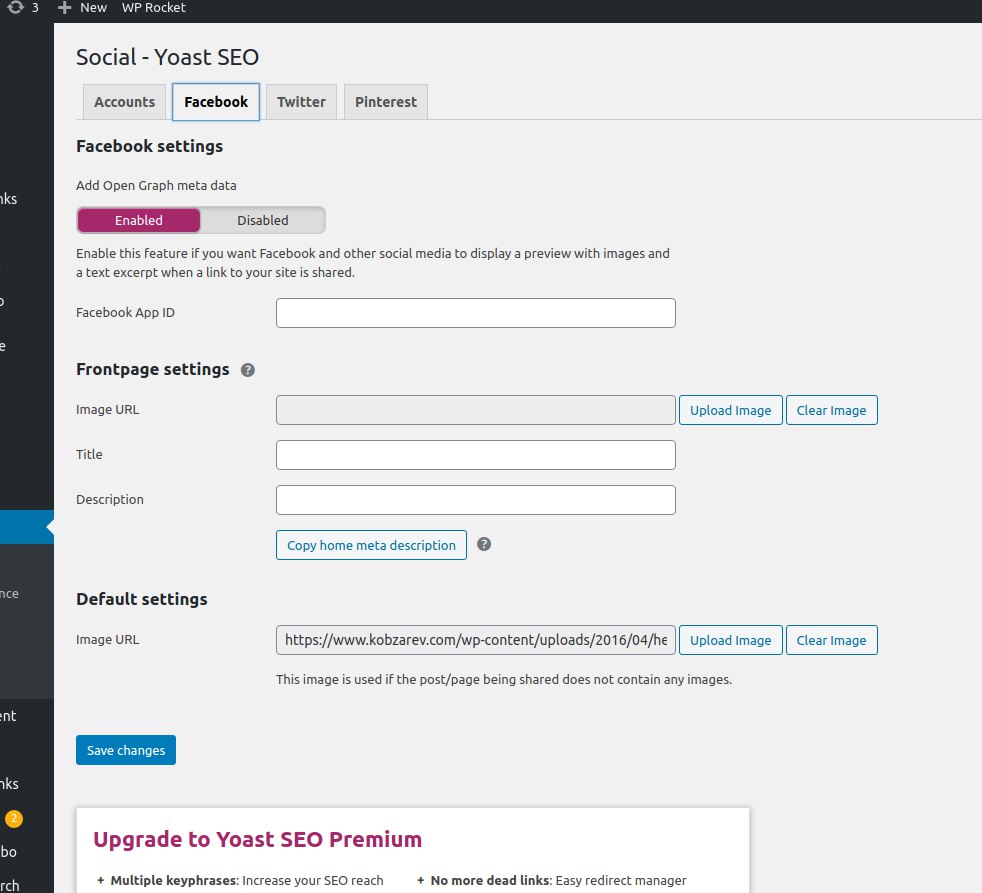Click the Frontpage Image URL field
The image size is (982, 893).
click(x=476, y=410)
